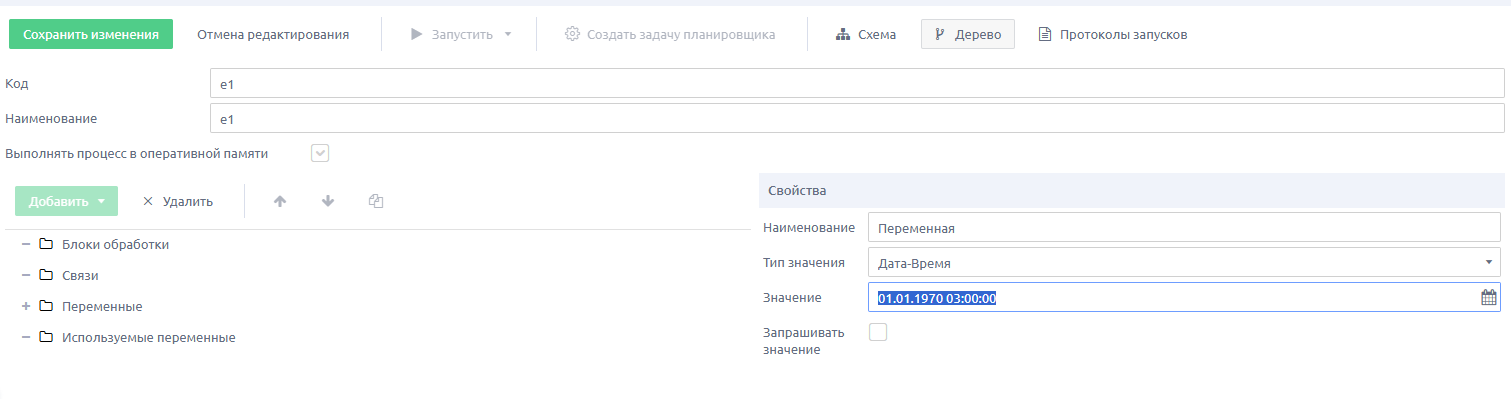Click the Свойства panel header
1511x399 pixels.
click(x=1131, y=190)
